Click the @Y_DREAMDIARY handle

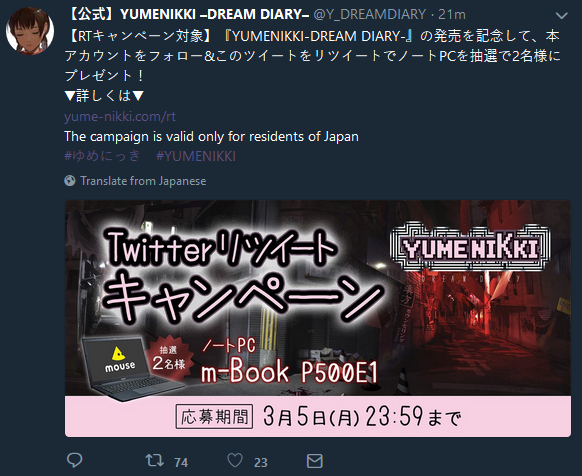[x=370, y=14]
